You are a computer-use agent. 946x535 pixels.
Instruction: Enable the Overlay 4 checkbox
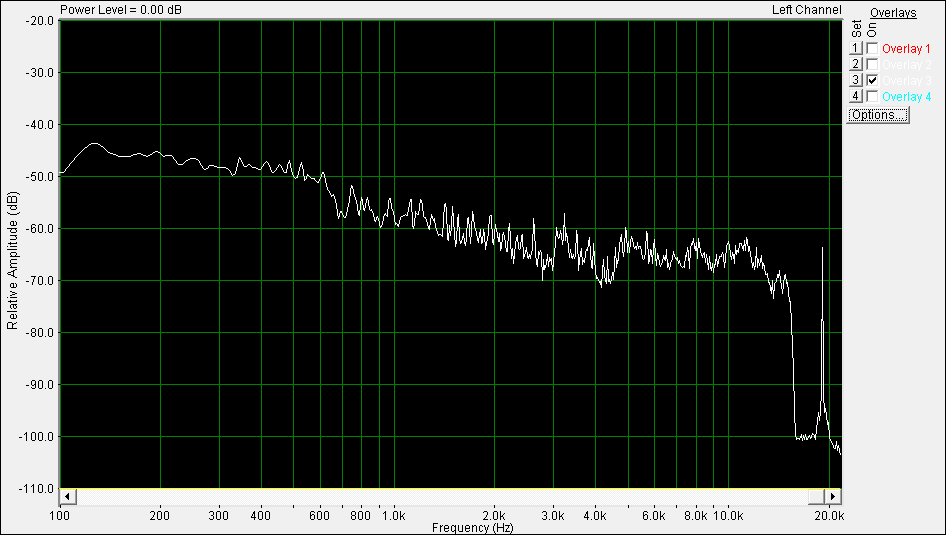pos(872,95)
